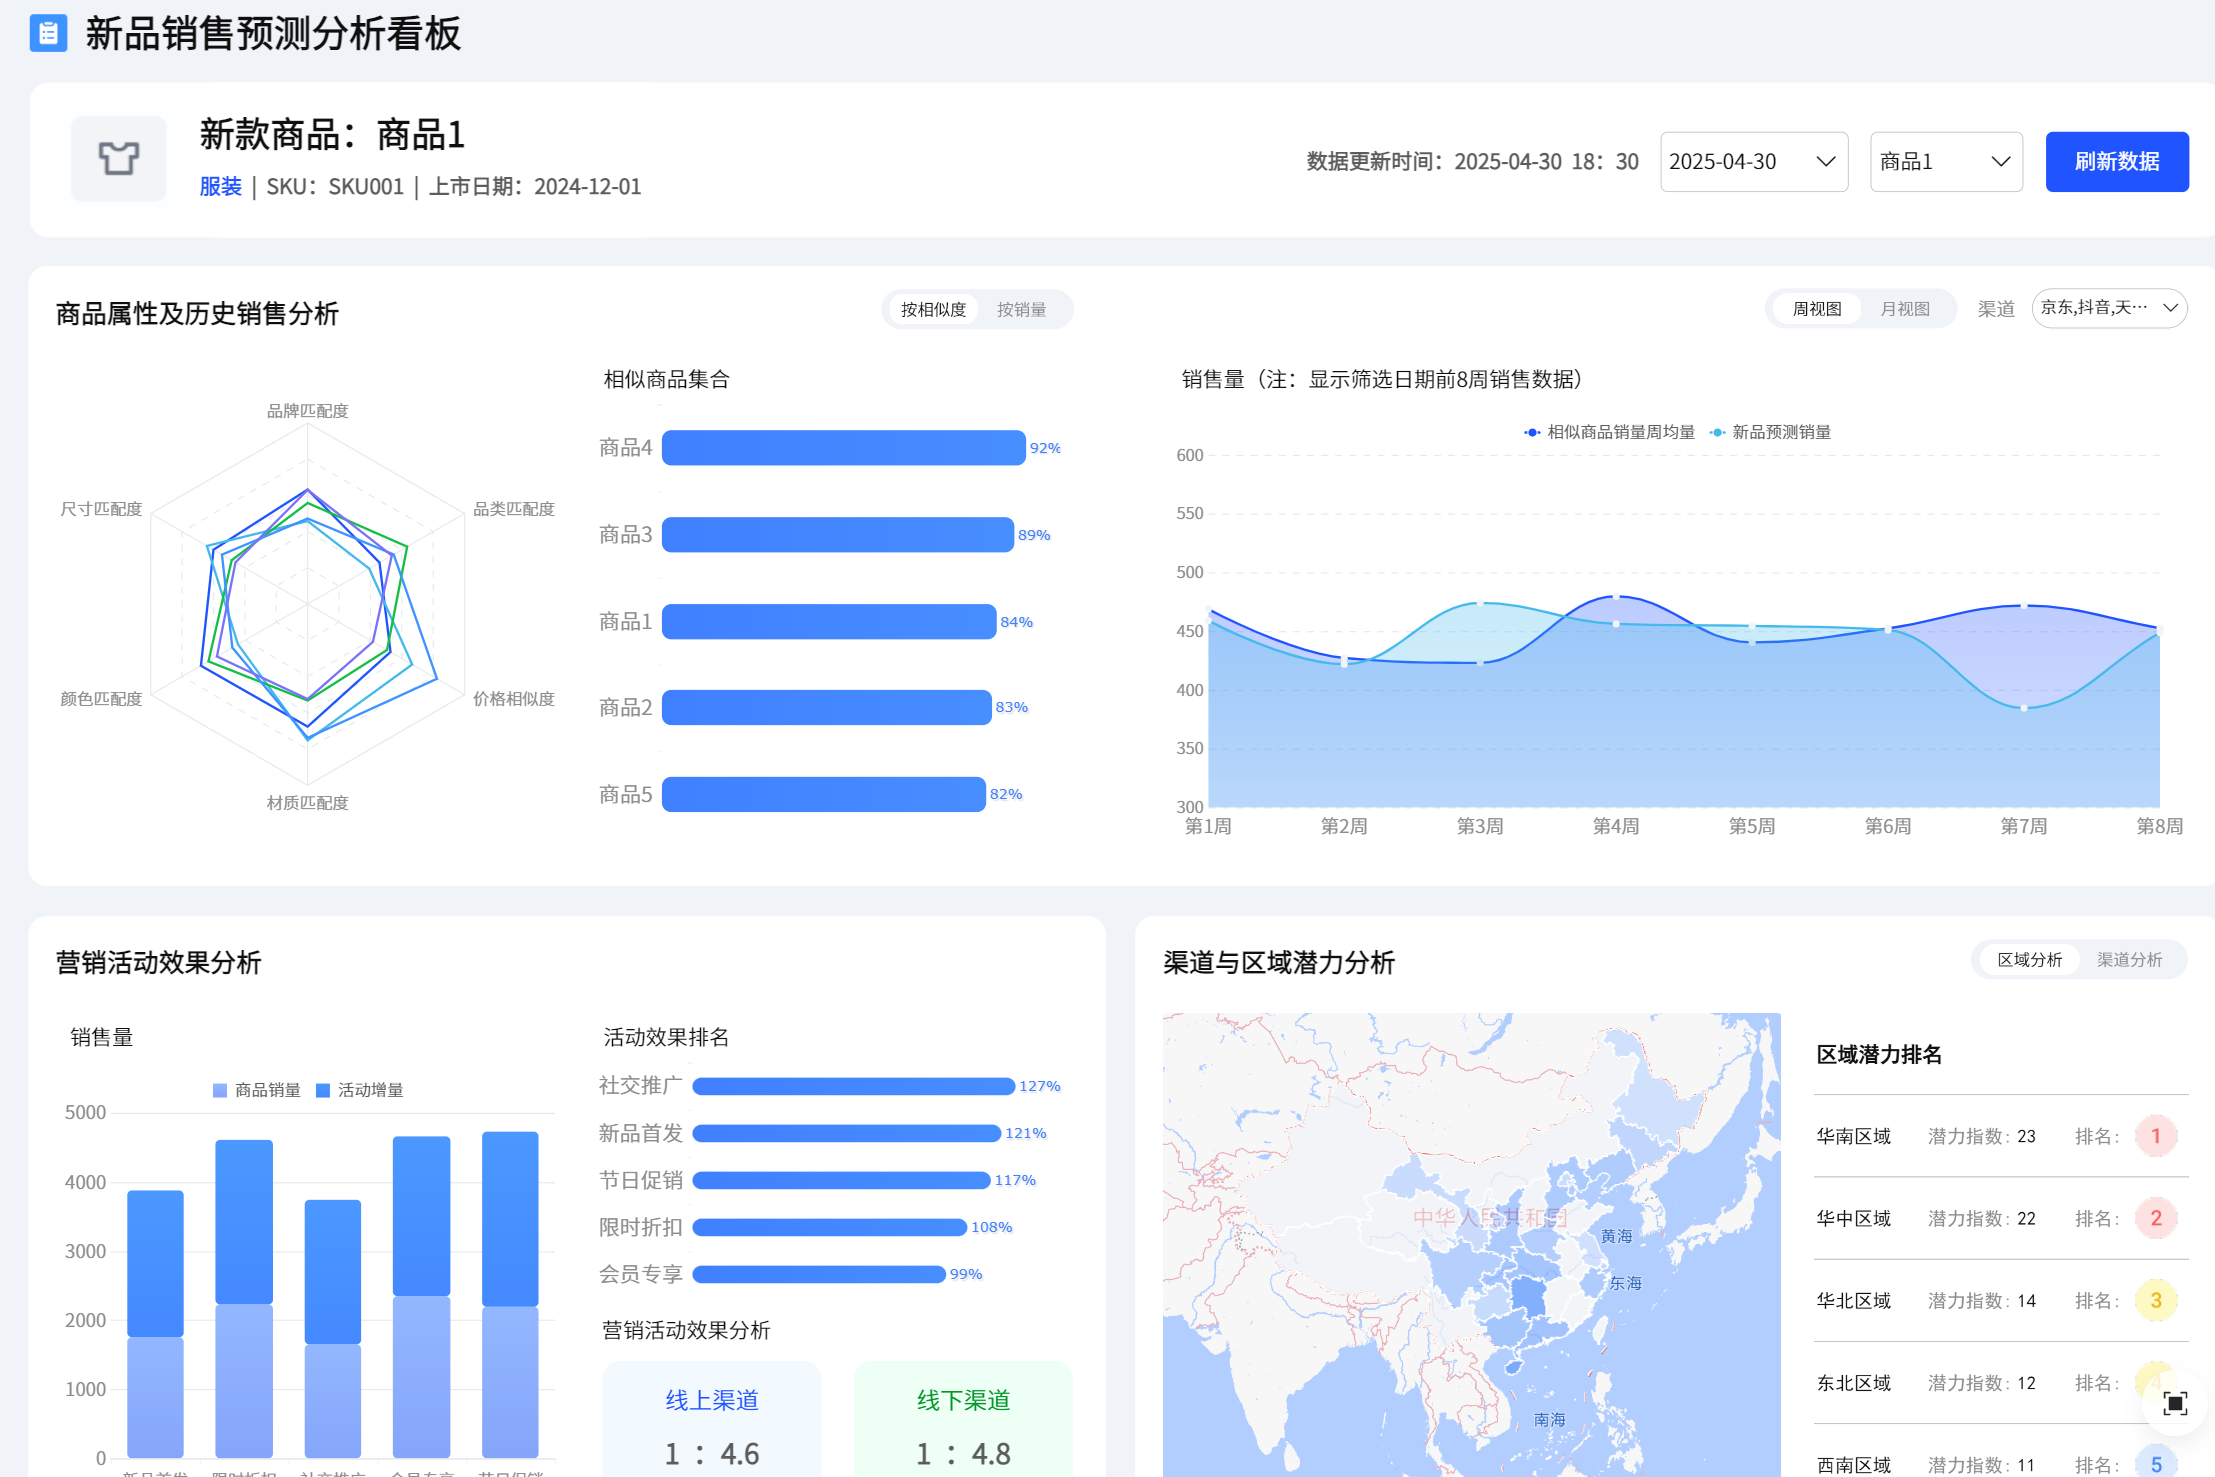This screenshot has width=2215, height=1477.
Task: Select the 周视图 tab
Action: tap(1816, 309)
